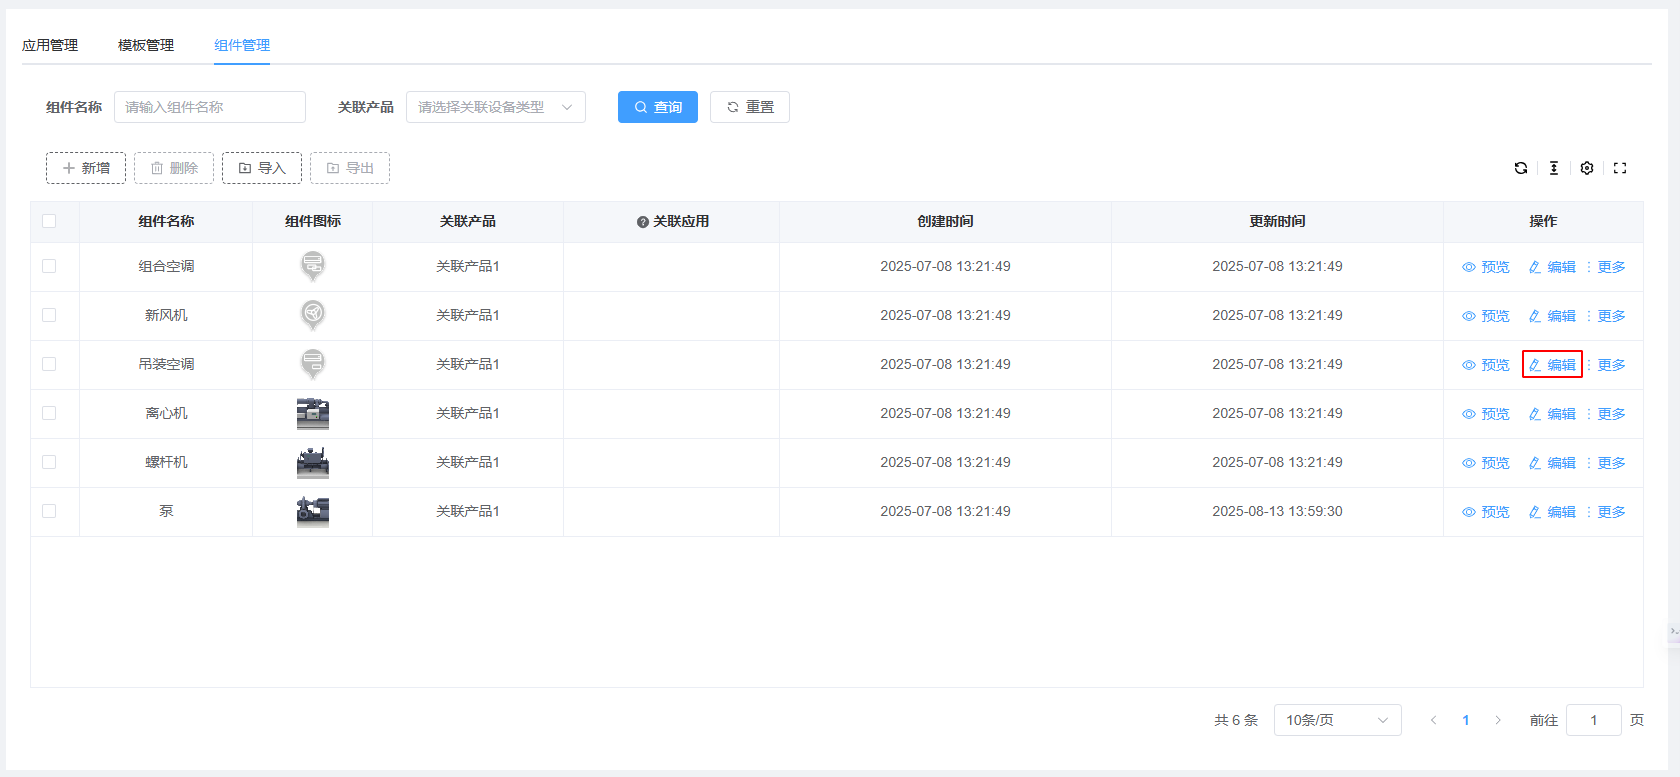Viewport: 1680px width, 777px height.
Task: Focus the 组件名称 search input
Action: tap(210, 107)
